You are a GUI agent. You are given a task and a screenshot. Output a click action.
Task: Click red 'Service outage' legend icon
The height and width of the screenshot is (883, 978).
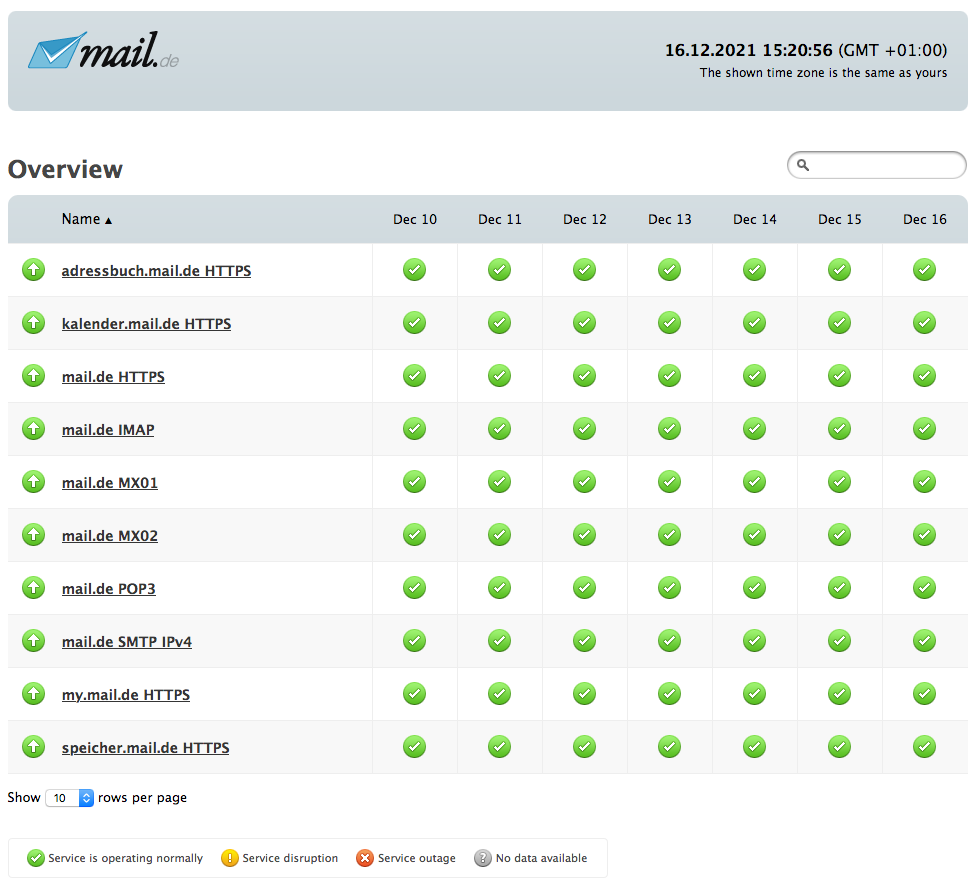[365, 858]
